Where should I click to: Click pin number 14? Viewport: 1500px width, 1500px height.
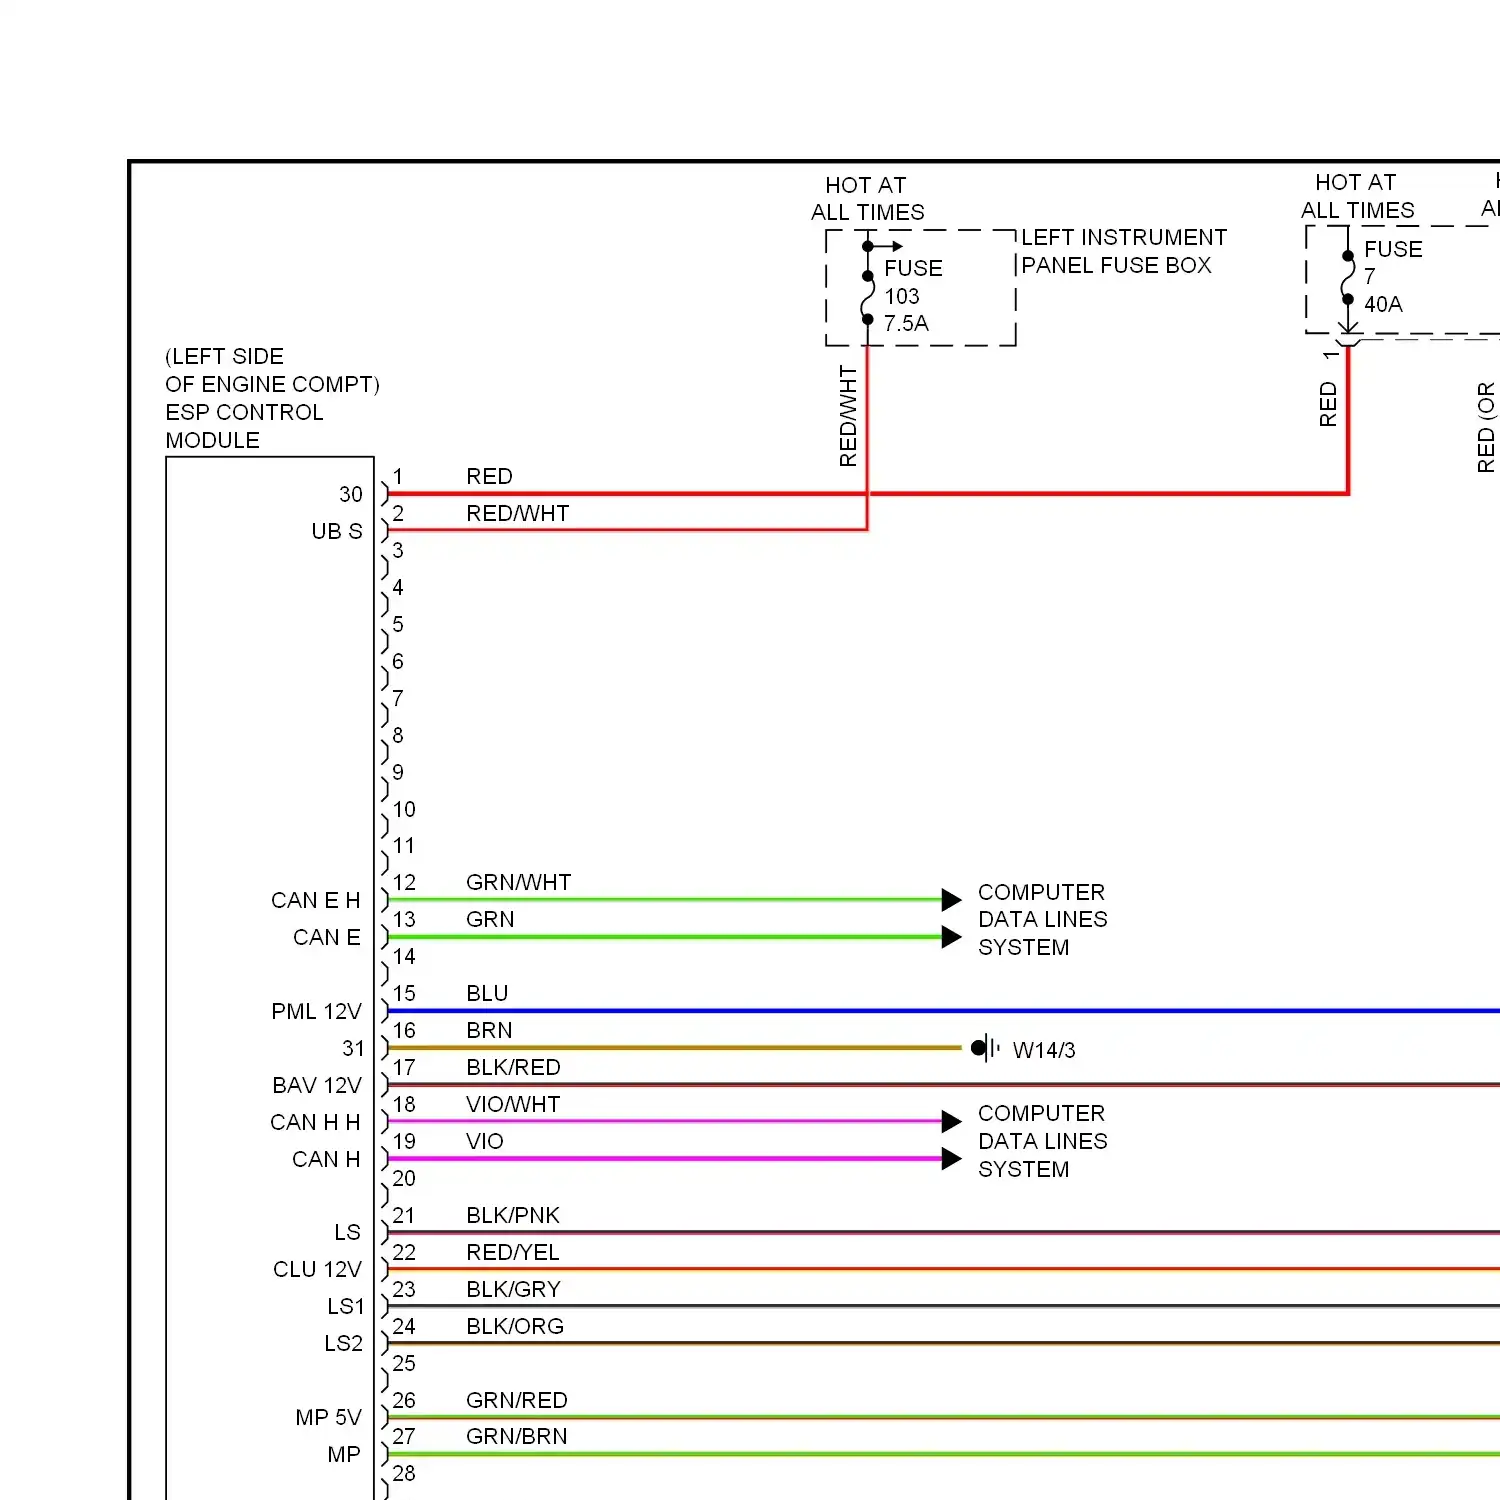404,956
